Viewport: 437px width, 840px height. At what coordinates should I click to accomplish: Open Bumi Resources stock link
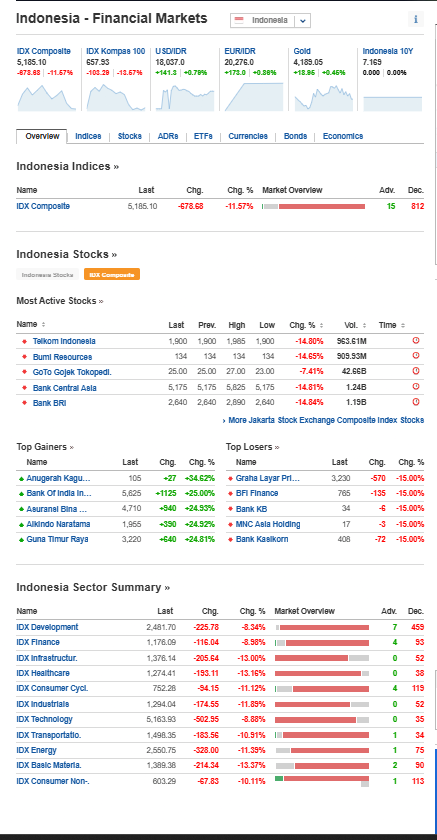(x=62, y=357)
